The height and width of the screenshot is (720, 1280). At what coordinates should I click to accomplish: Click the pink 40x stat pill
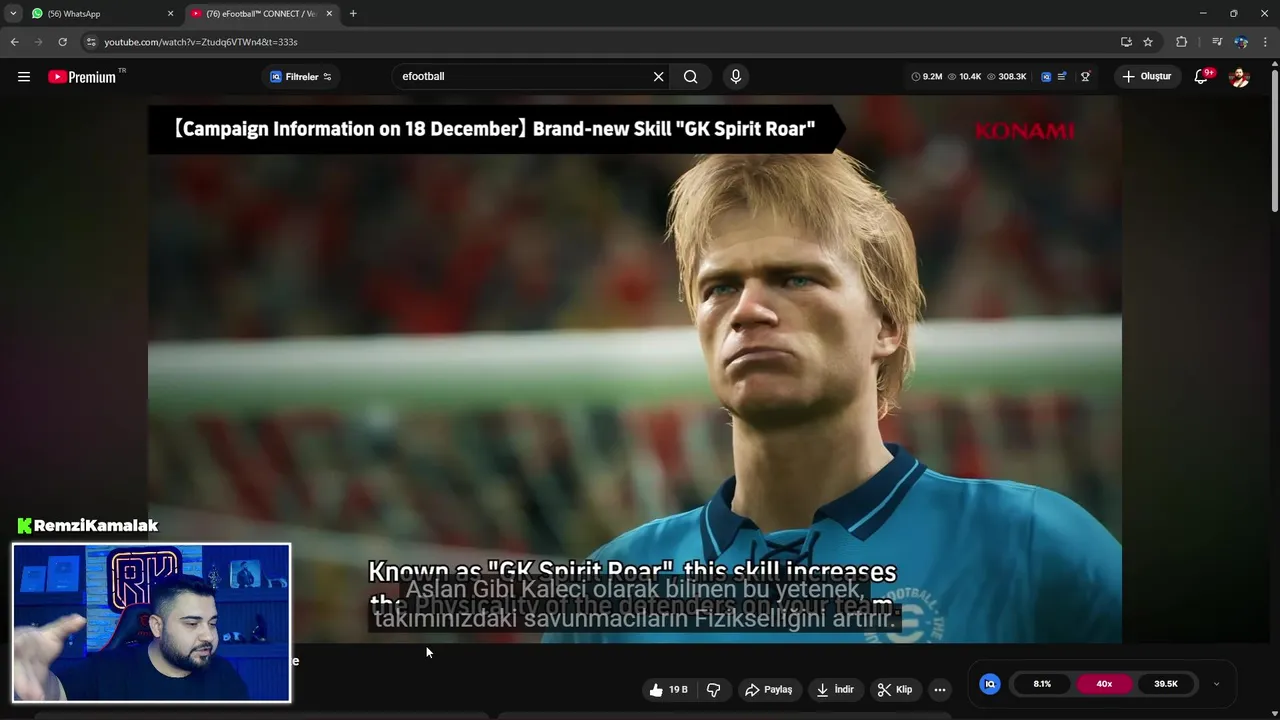[x=1104, y=684]
